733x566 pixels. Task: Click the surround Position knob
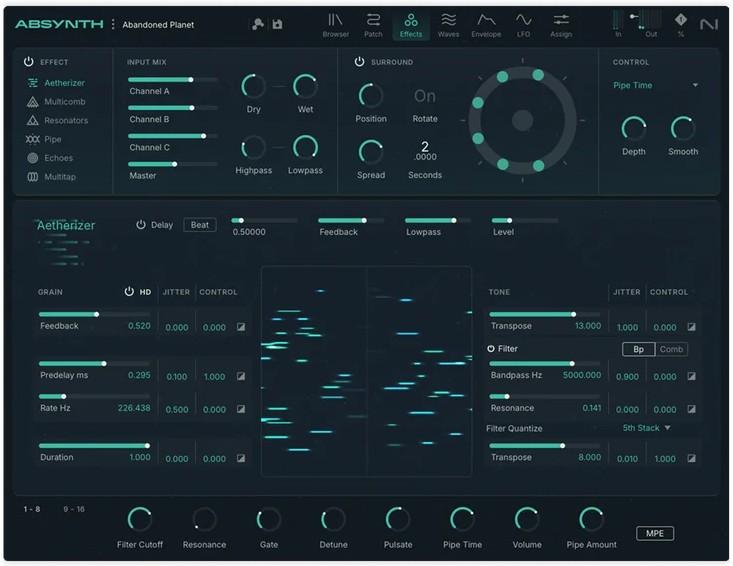[x=371, y=96]
